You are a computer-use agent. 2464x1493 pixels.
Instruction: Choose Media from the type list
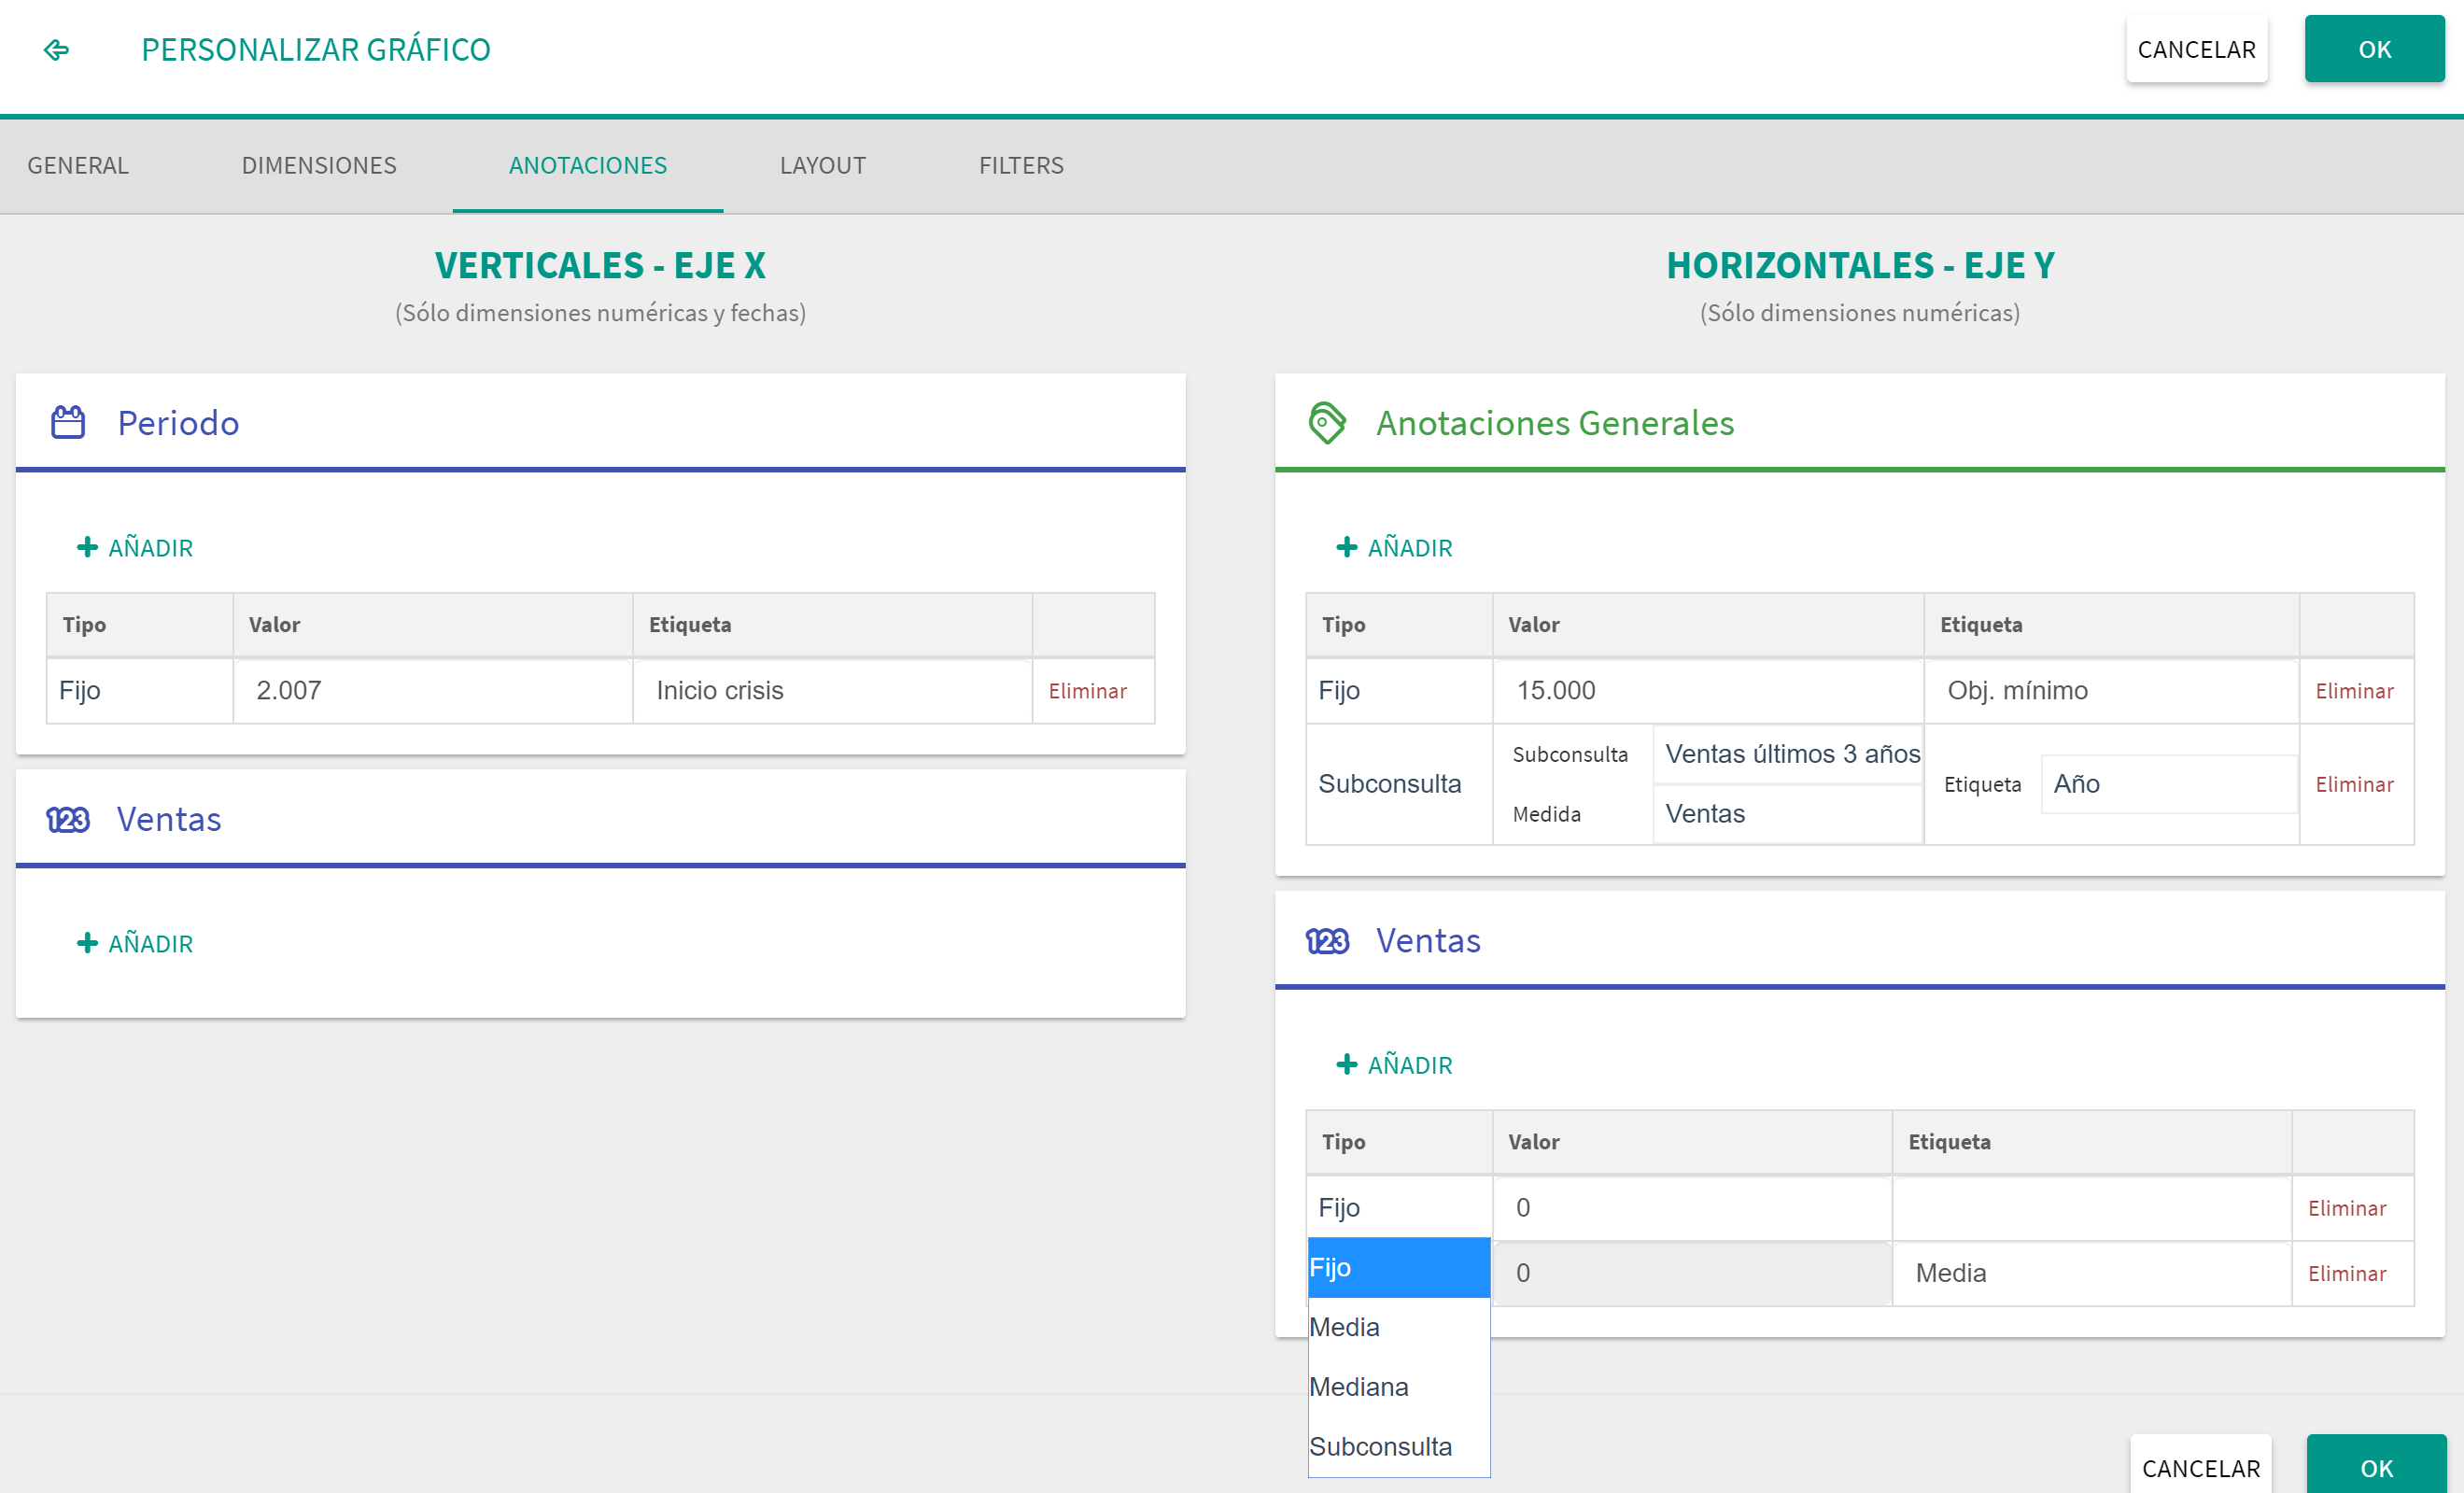click(x=1399, y=1327)
